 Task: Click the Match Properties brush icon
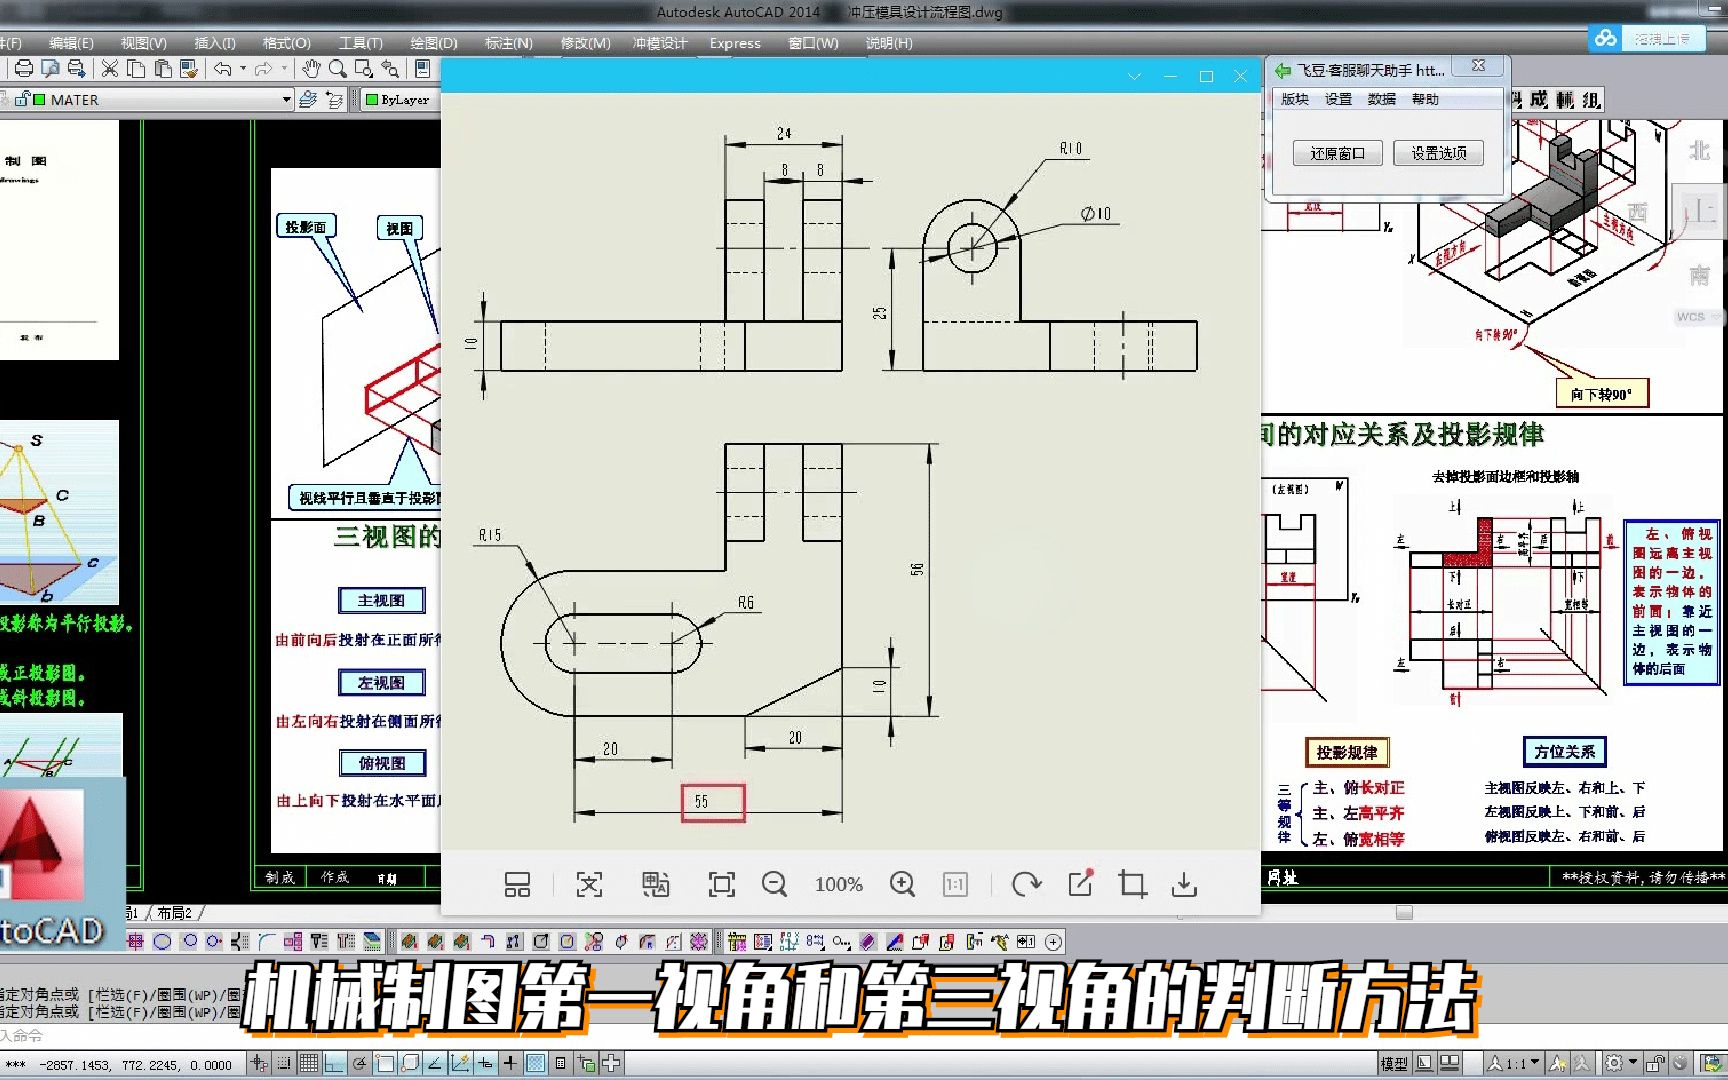coord(190,69)
